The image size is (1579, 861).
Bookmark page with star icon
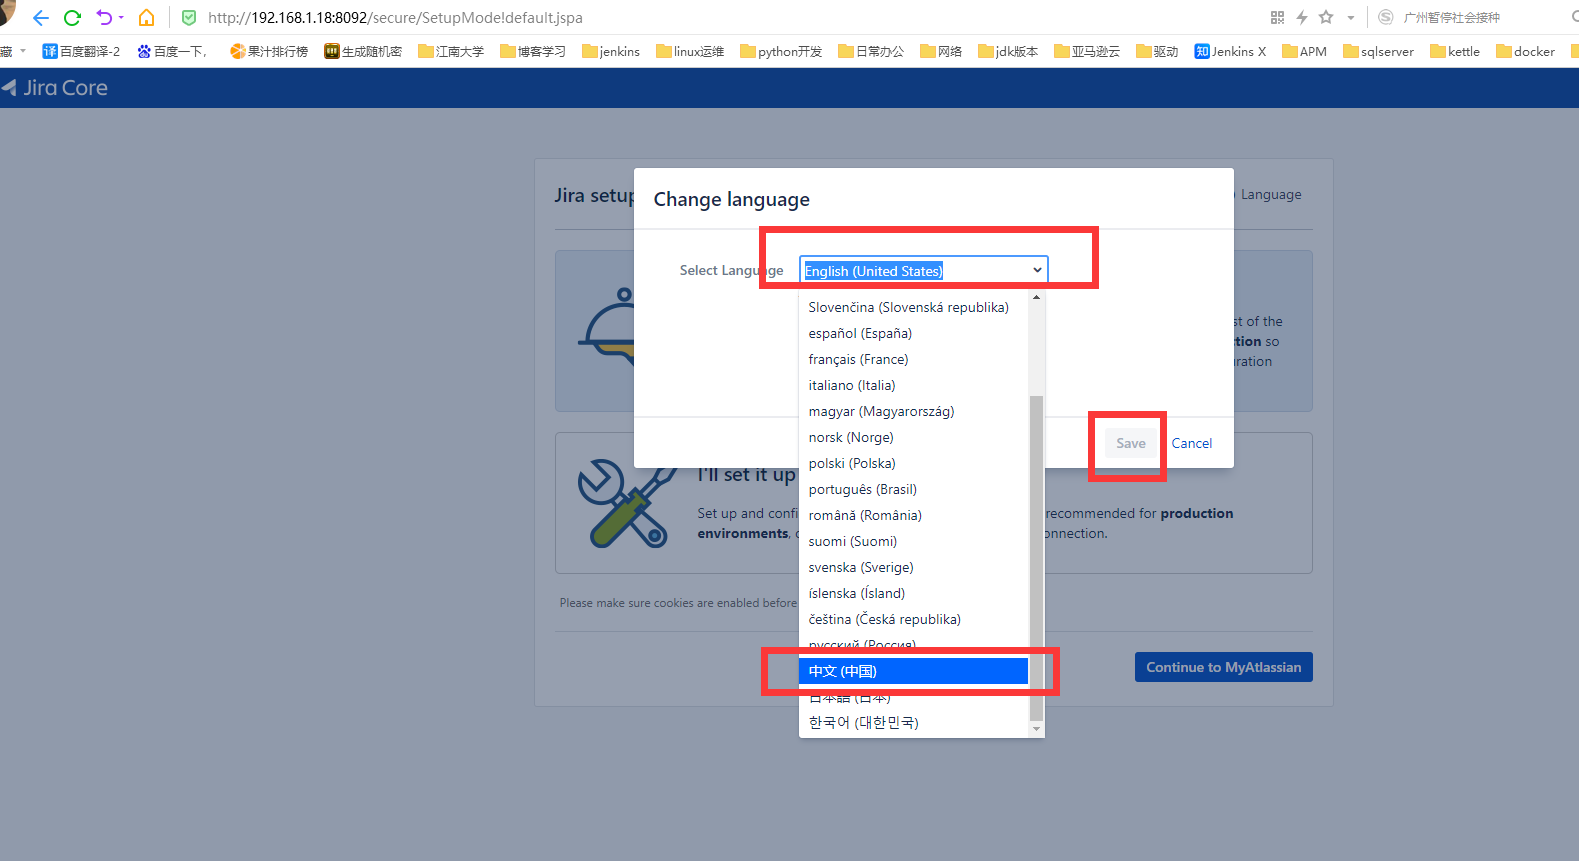(x=1326, y=17)
